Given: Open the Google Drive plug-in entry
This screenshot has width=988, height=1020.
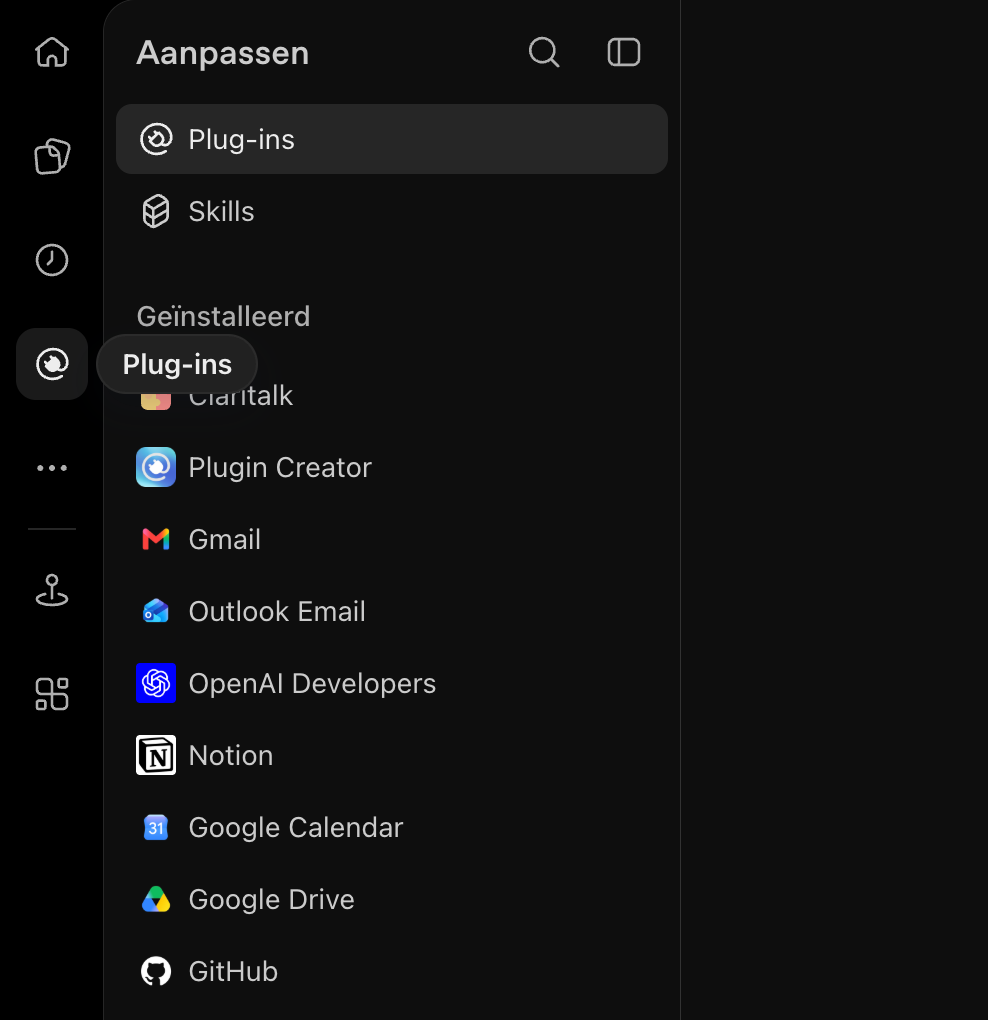Looking at the screenshot, I should click(x=392, y=900).
